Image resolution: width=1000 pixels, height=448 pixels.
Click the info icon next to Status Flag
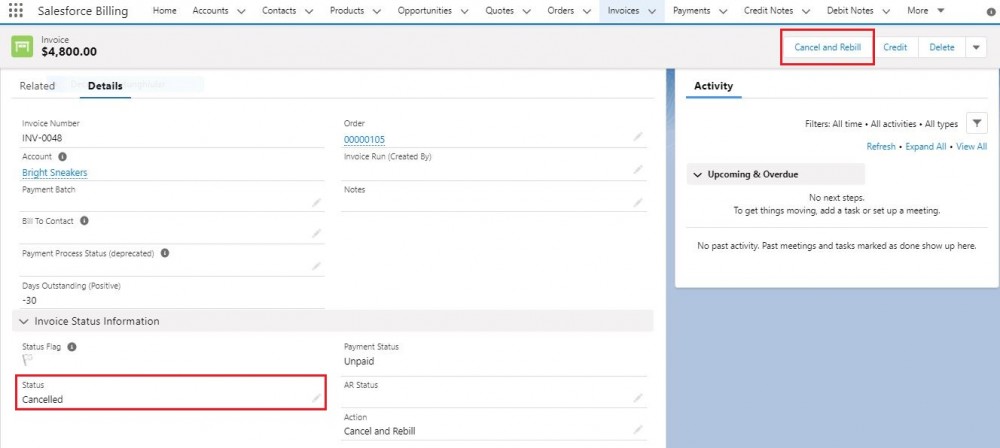coord(72,347)
